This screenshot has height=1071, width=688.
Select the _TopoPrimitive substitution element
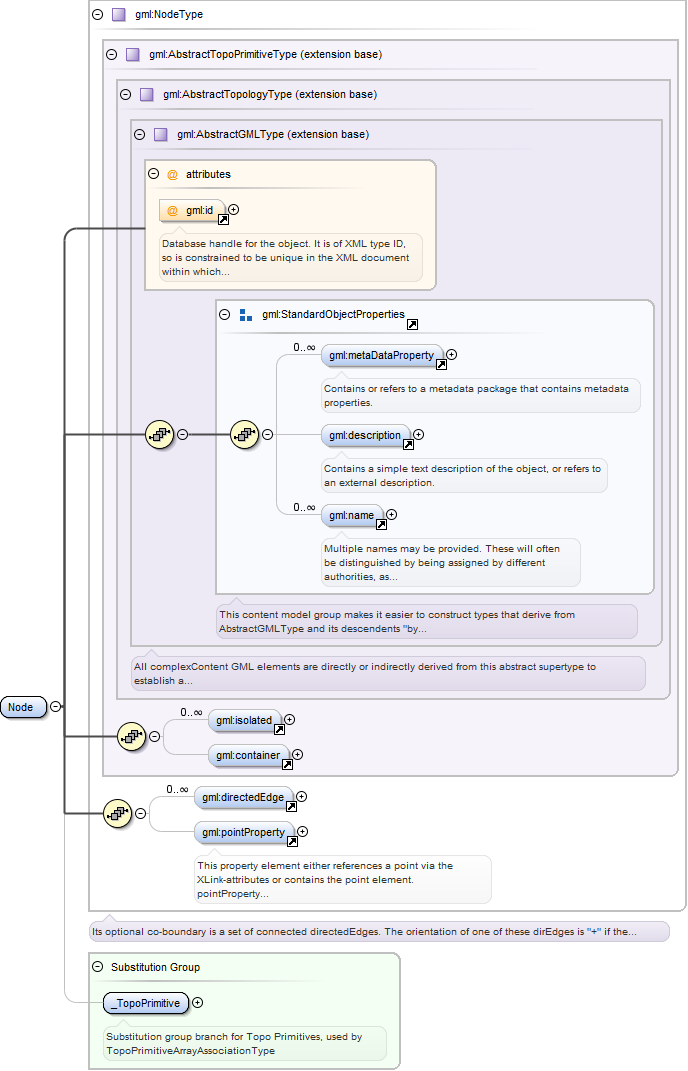pos(146,1003)
